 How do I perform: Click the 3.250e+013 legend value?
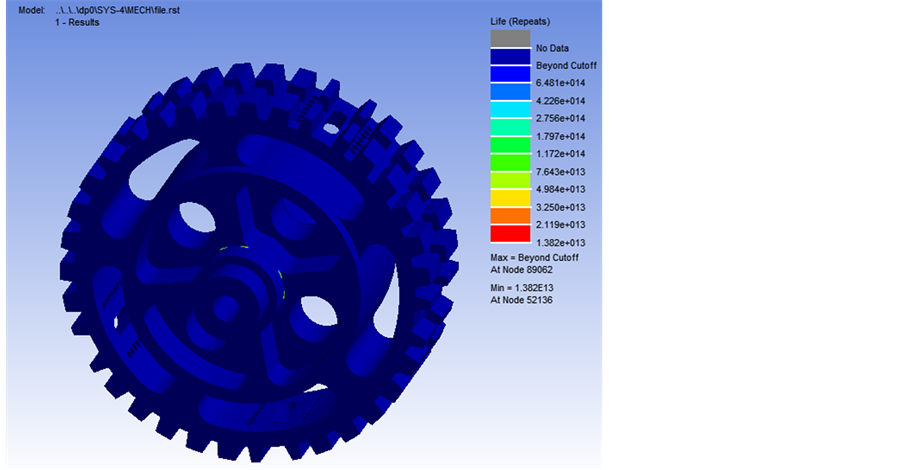[560, 206]
